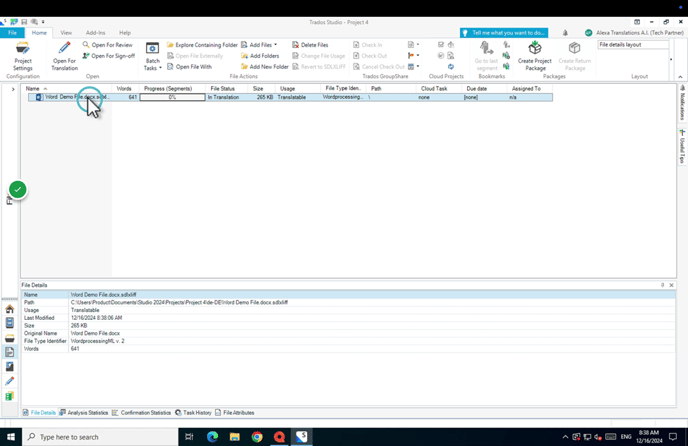Click the Trados Studio taskbar icon
688x446 pixels.
(x=302, y=437)
